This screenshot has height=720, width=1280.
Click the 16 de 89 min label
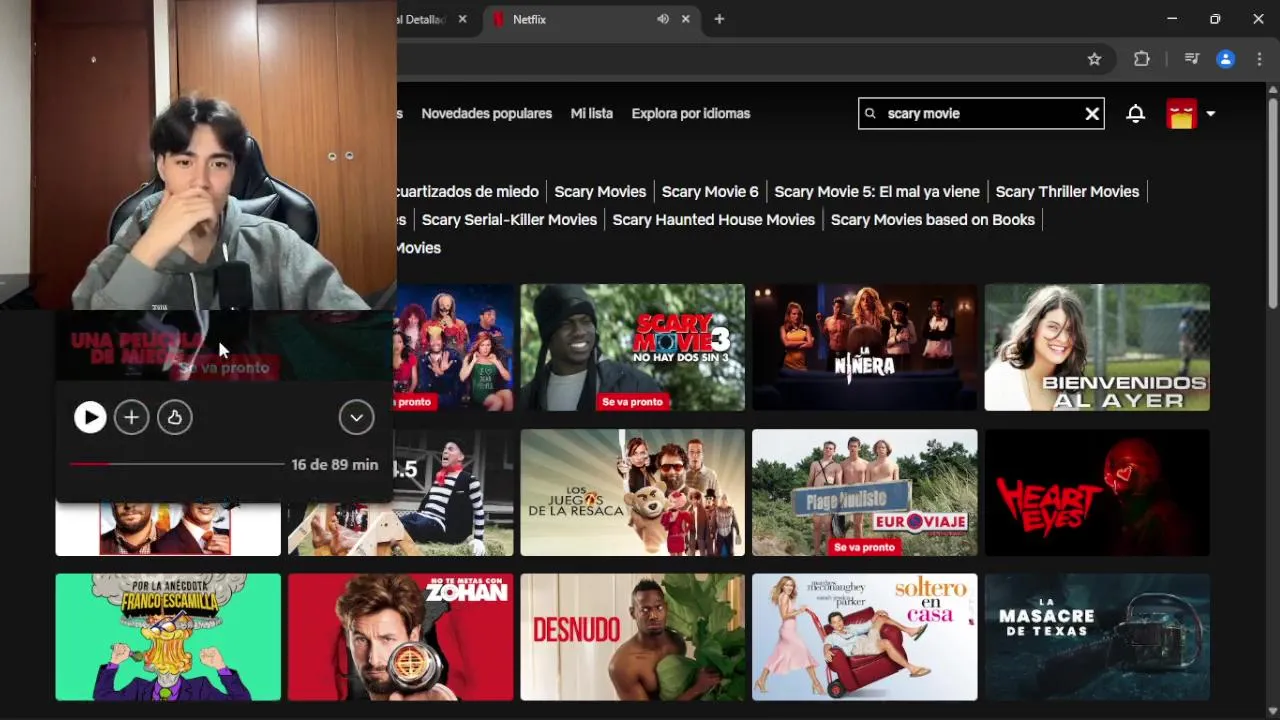334,465
